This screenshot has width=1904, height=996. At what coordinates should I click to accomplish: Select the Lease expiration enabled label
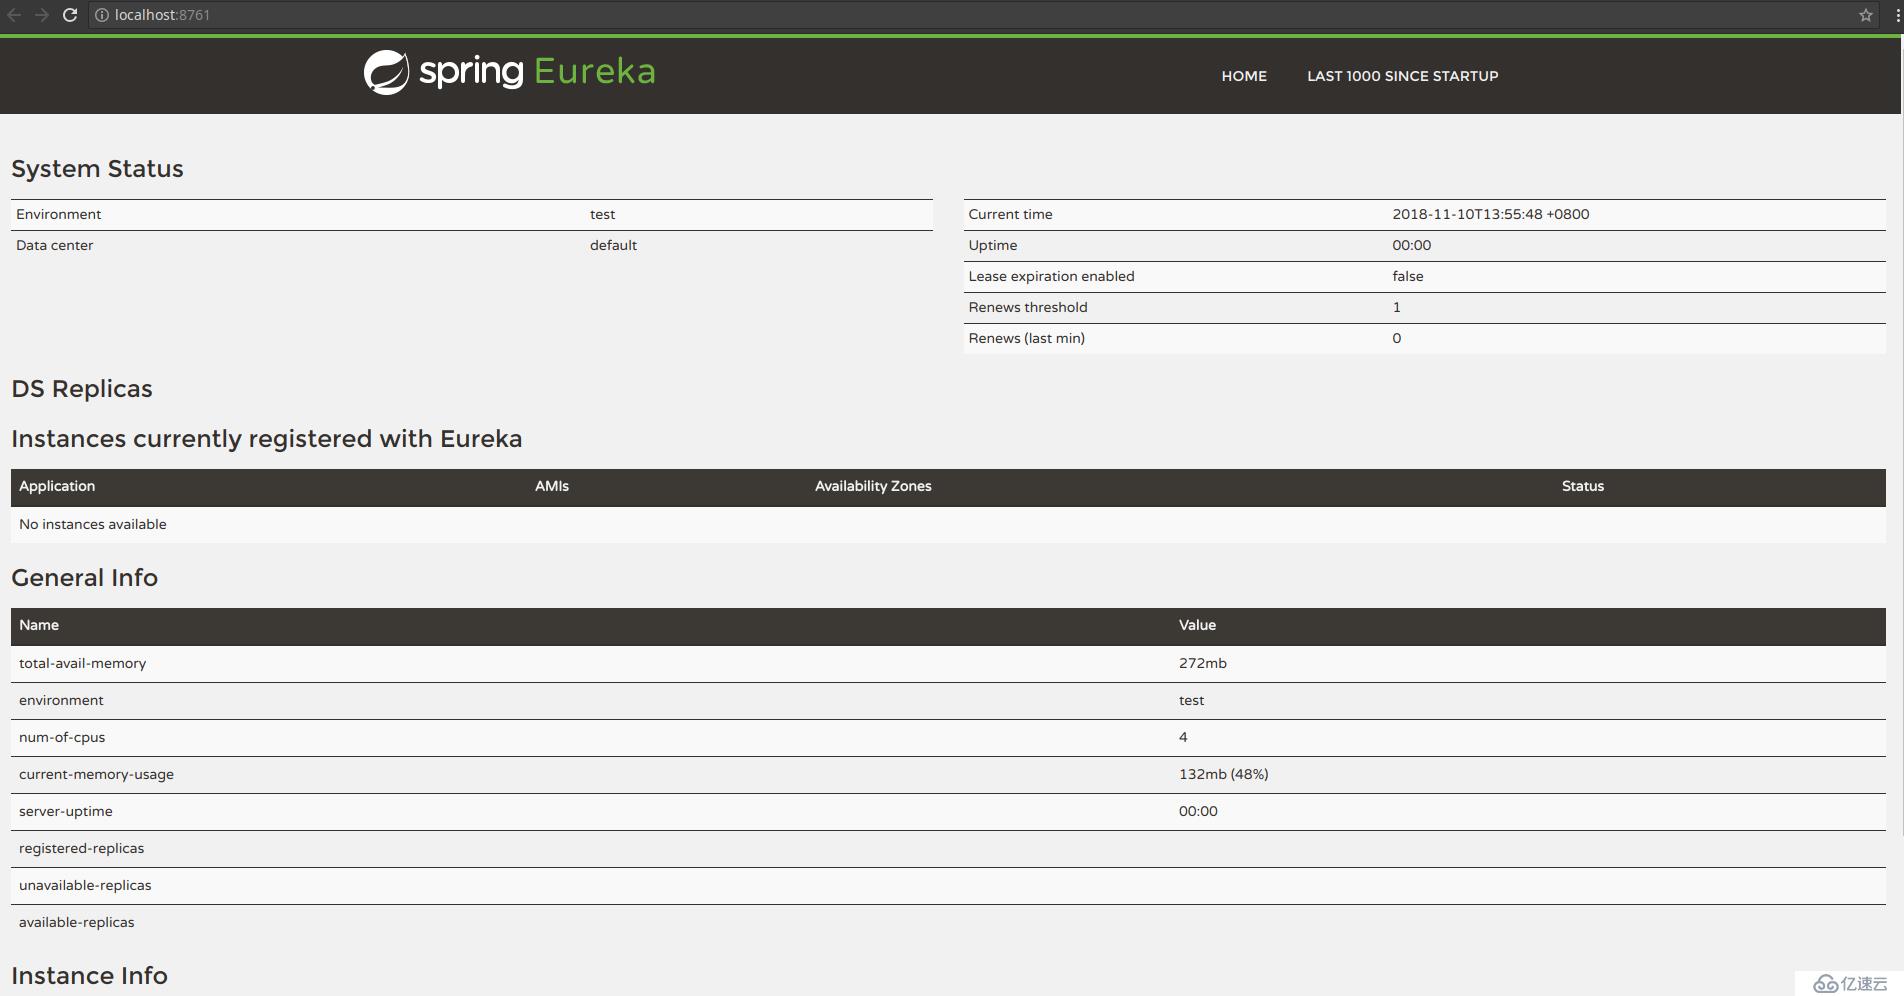pos(1051,276)
